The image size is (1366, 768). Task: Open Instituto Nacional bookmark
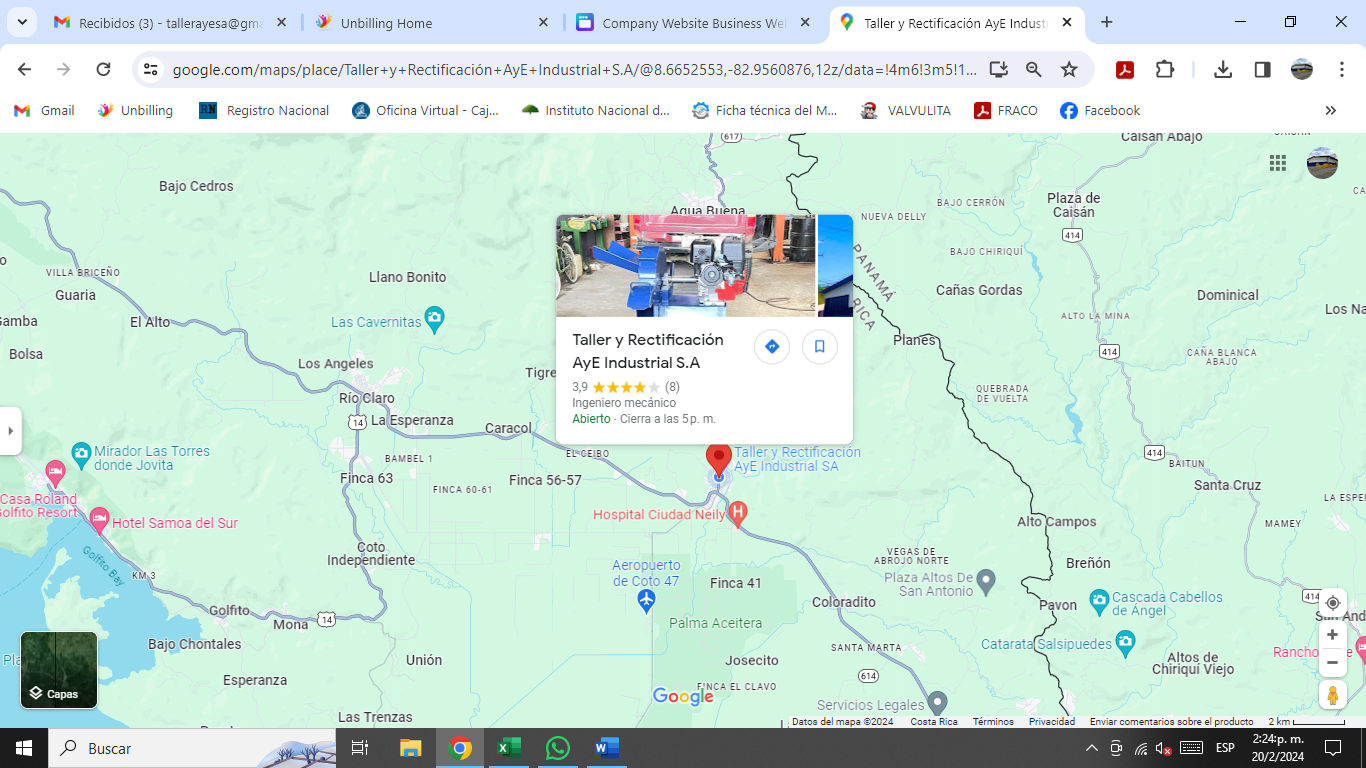tap(596, 111)
